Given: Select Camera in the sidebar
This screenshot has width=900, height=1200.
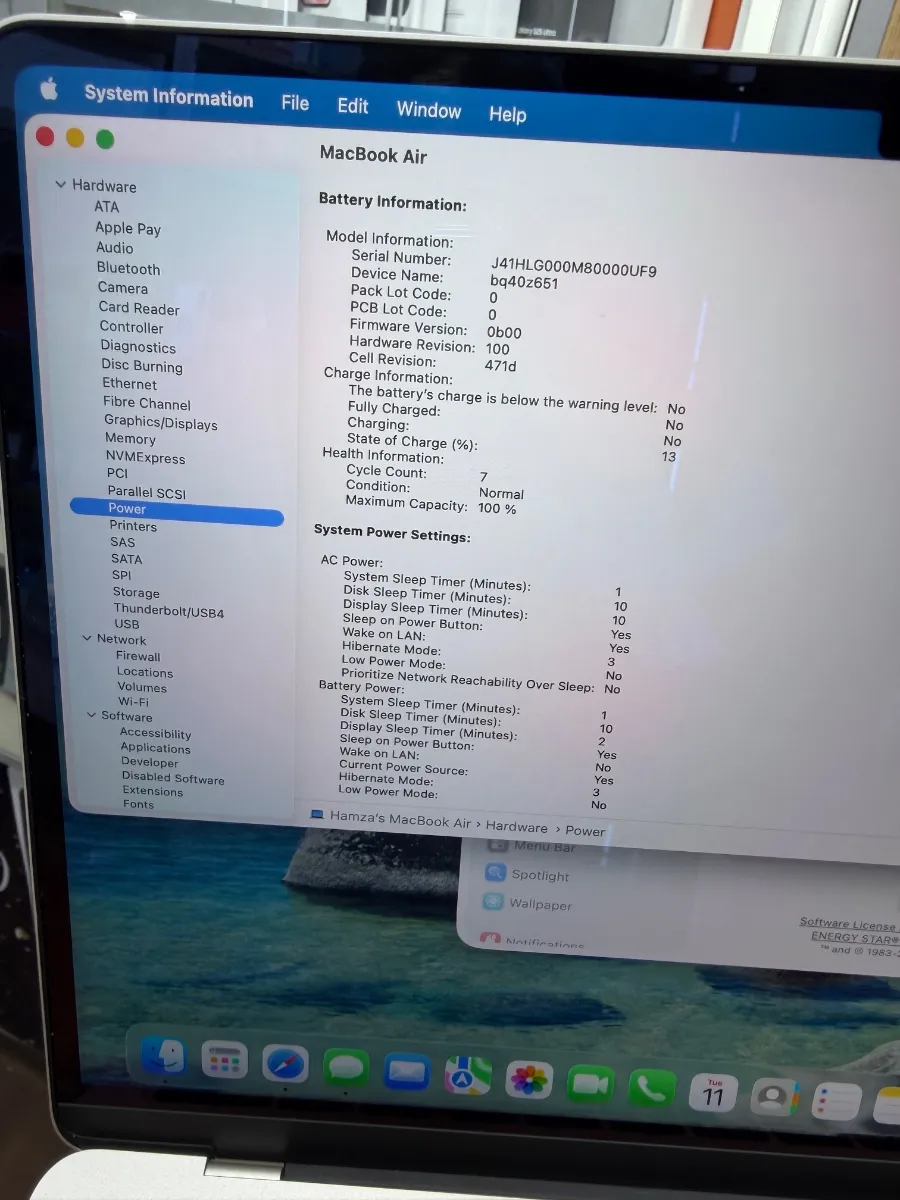Looking at the screenshot, I should point(123,287).
